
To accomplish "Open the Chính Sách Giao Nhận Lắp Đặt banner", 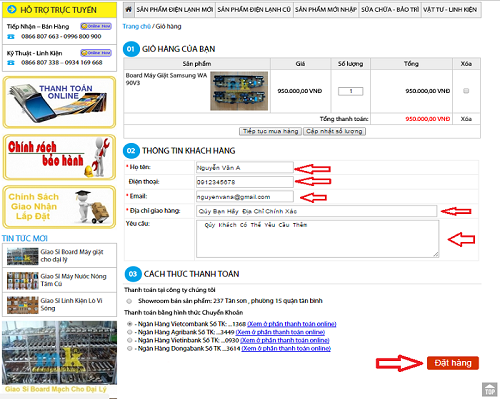I will tap(59, 207).
